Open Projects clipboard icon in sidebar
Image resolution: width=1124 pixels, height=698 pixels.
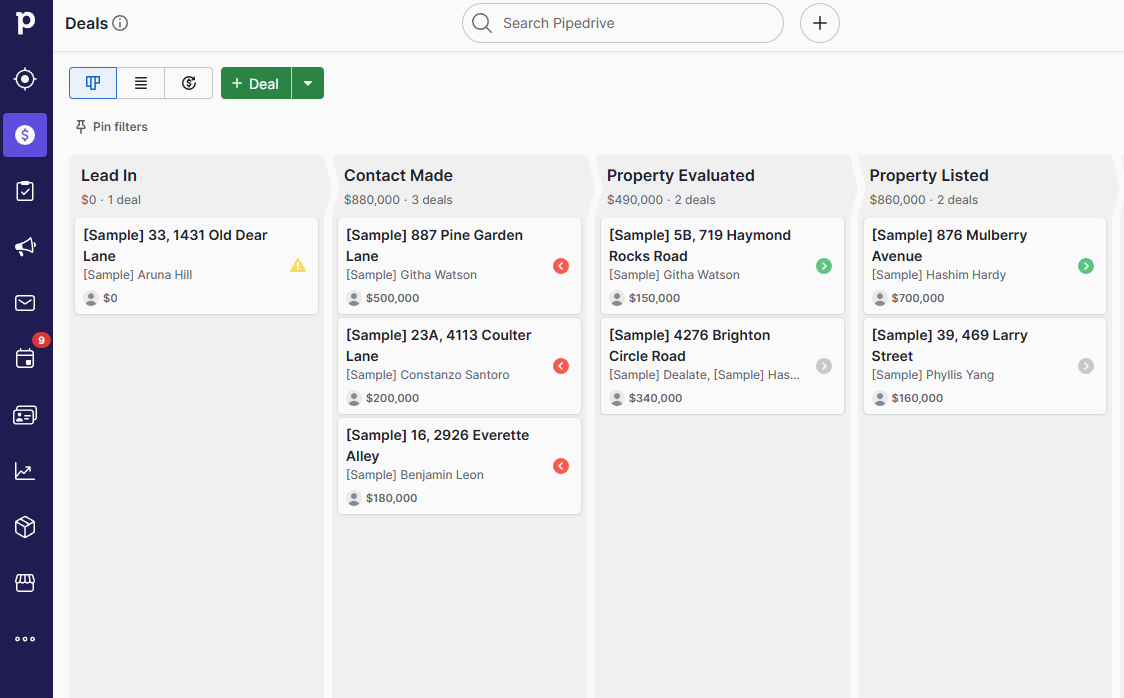(x=25, y=191)
